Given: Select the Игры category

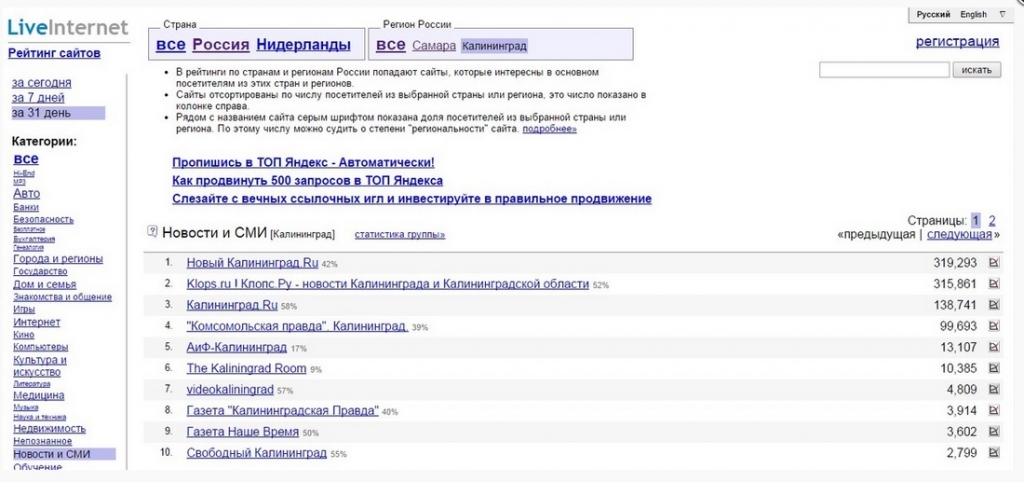Looking at the screenshot, I should (24, 310).
